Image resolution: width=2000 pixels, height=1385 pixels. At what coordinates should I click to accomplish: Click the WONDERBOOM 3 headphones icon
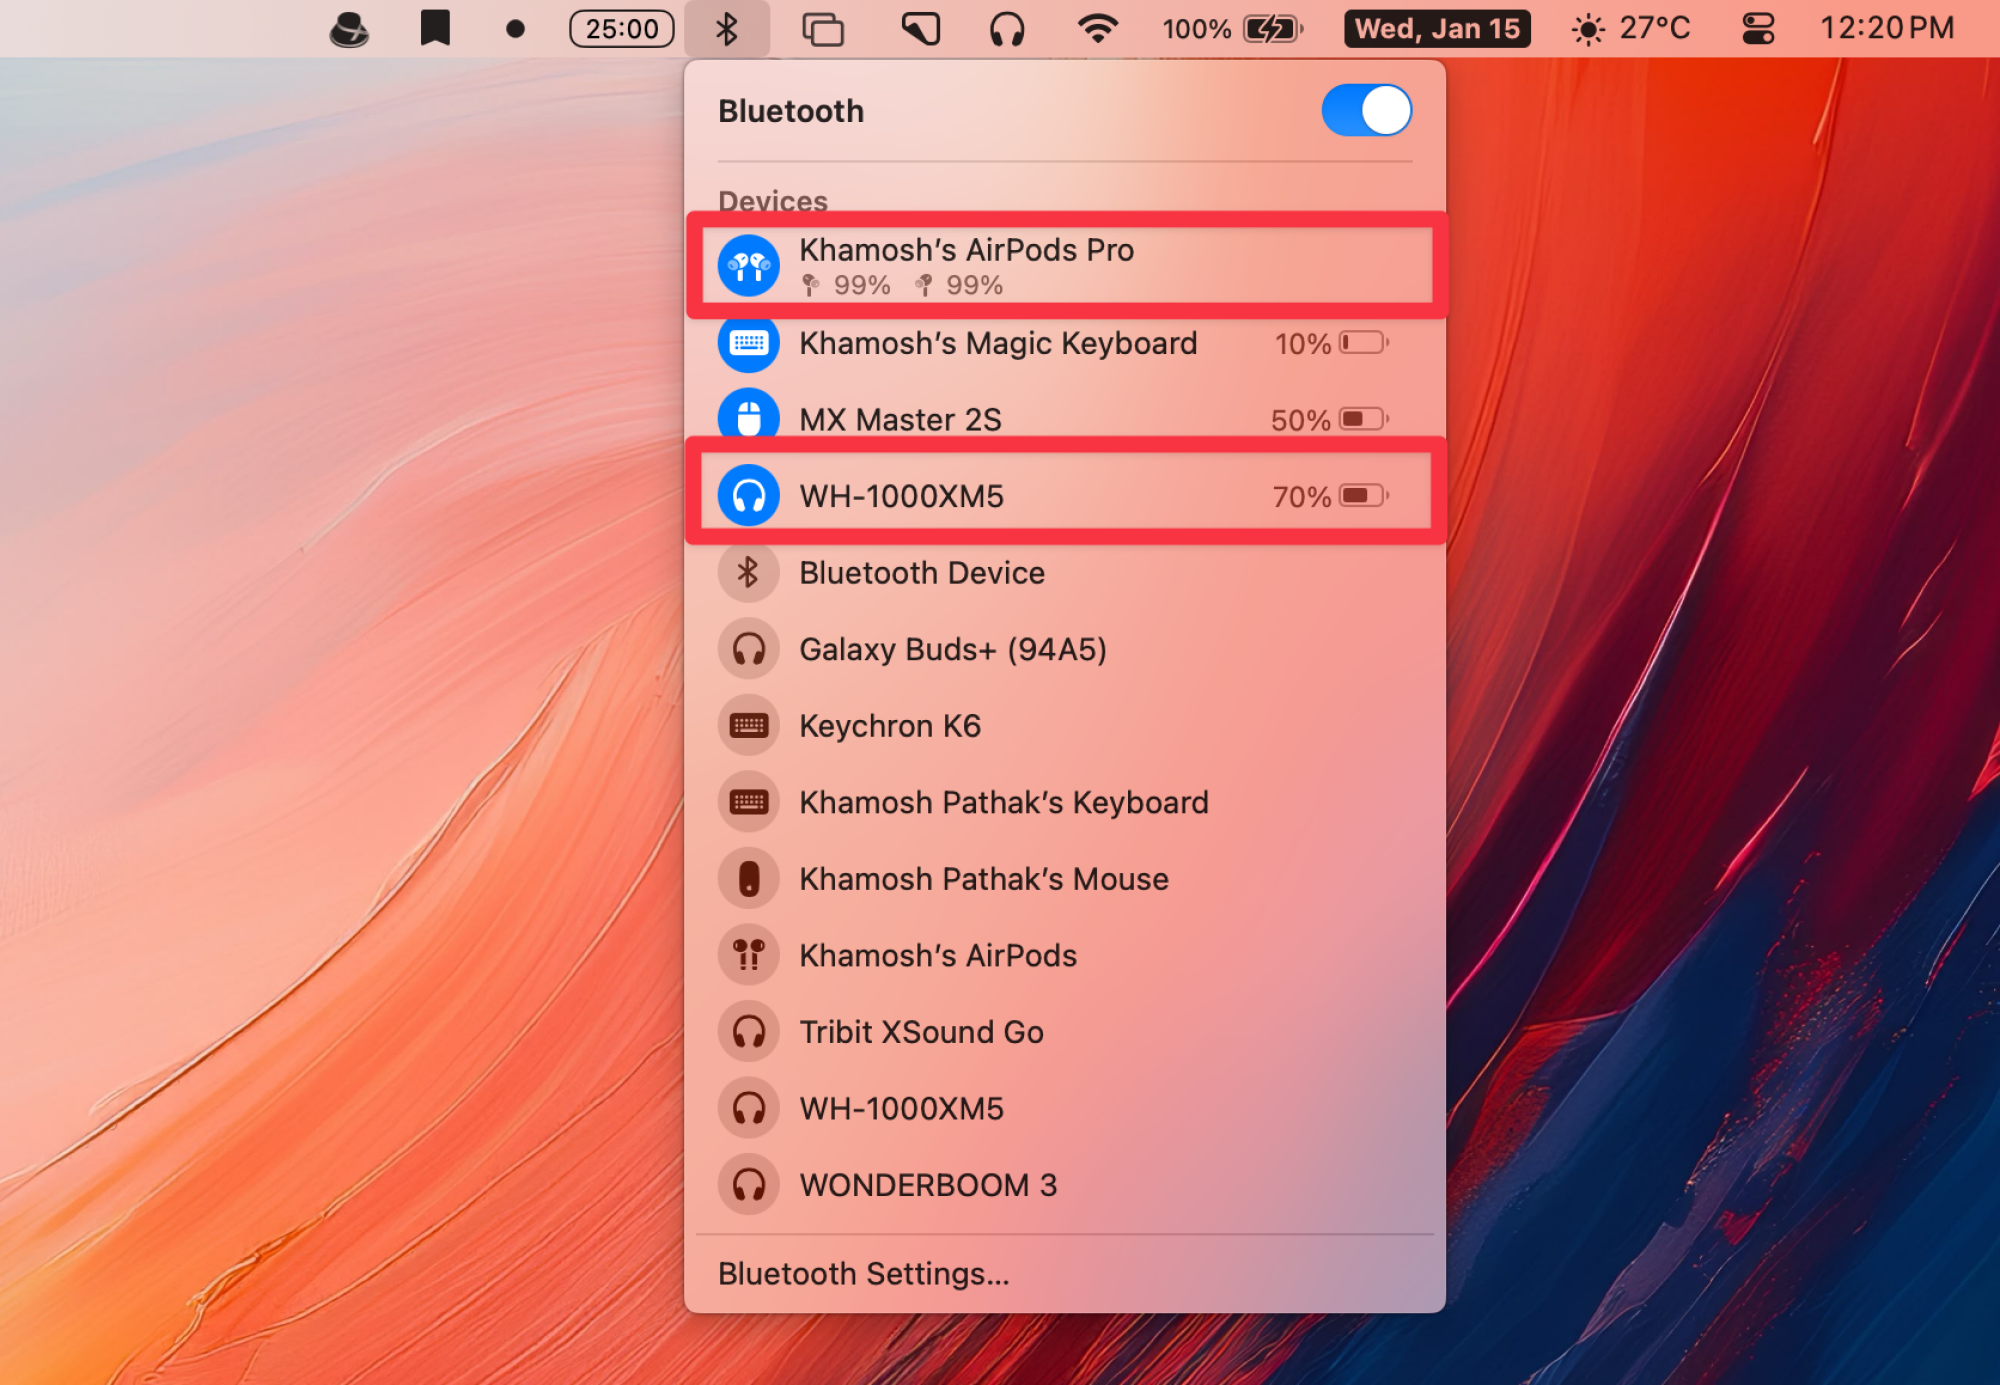pyautogui.click(x=748, y=1185)
